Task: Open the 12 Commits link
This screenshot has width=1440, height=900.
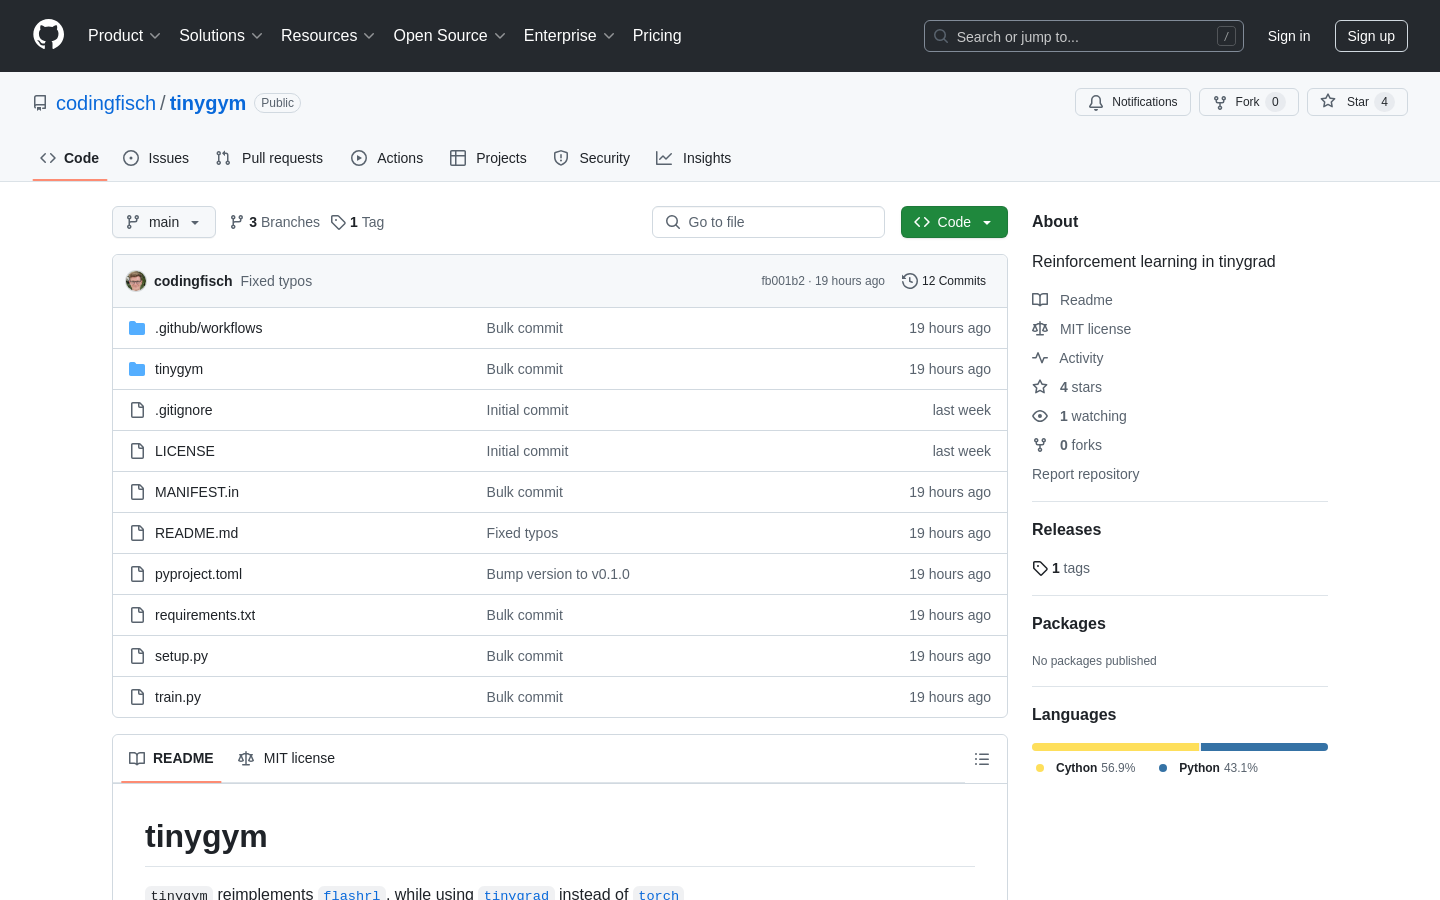Action: pyautogui.click(x=944, y=281)
